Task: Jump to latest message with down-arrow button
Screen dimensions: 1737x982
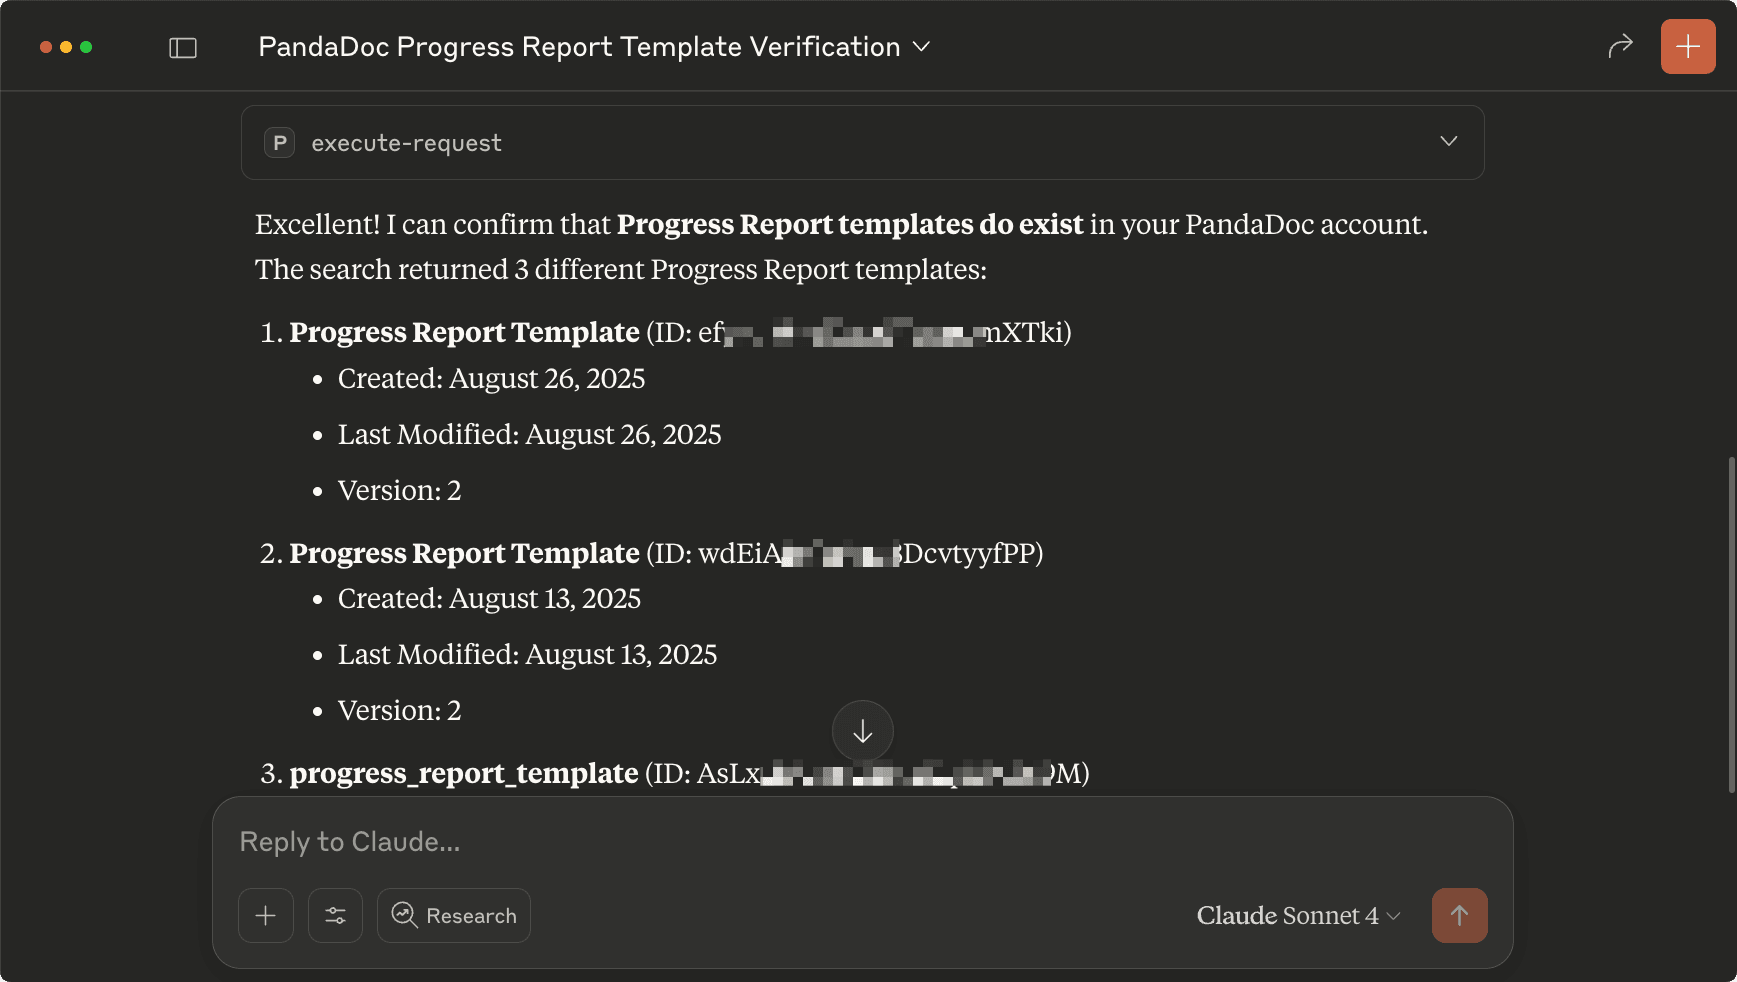Action: click(863, 731)
